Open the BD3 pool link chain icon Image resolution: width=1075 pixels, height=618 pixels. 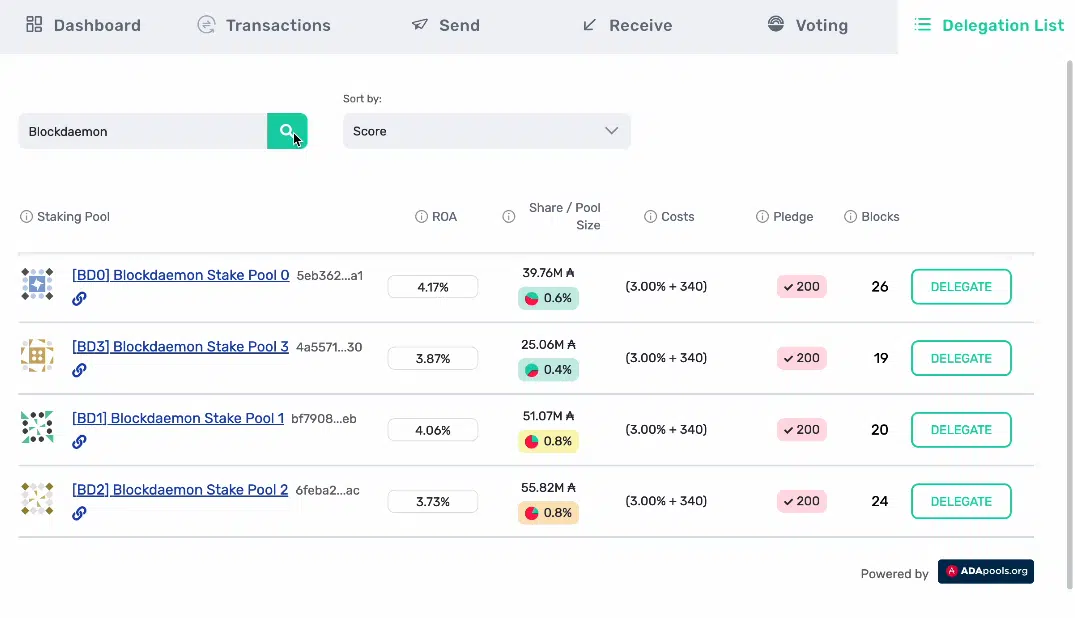[x=80, y=370]
